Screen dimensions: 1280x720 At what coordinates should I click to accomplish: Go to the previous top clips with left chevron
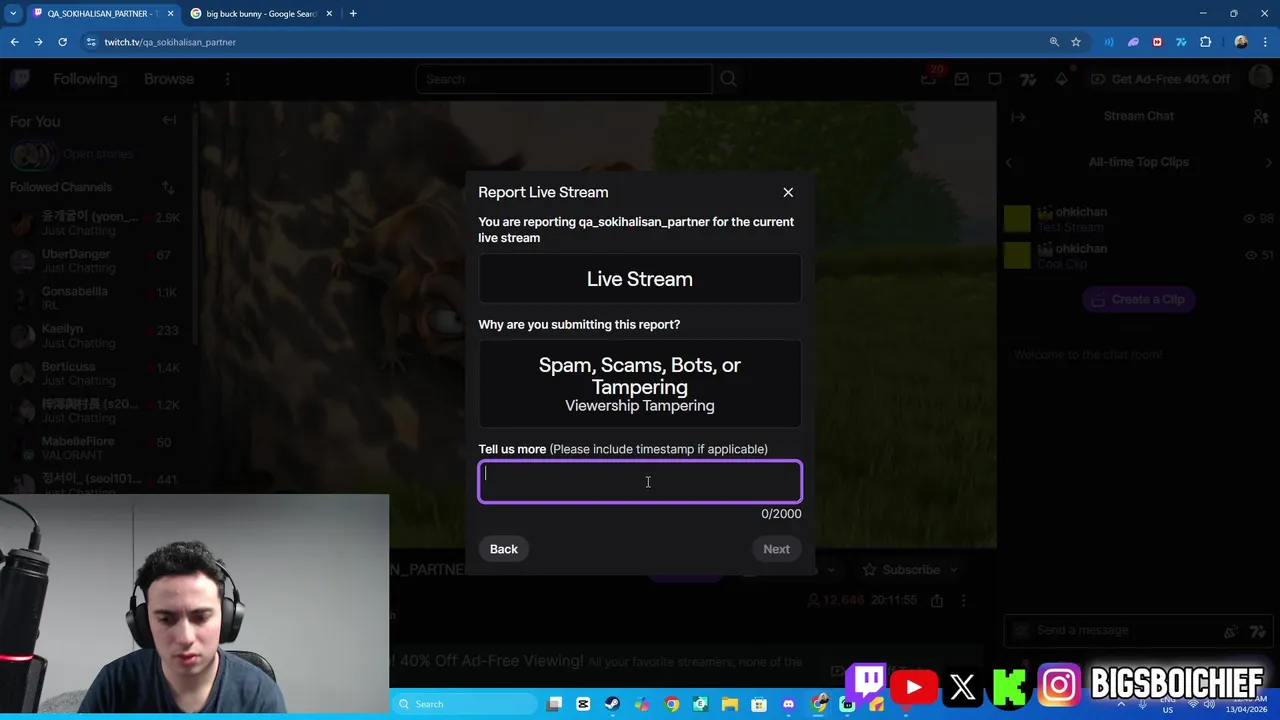1008,162
